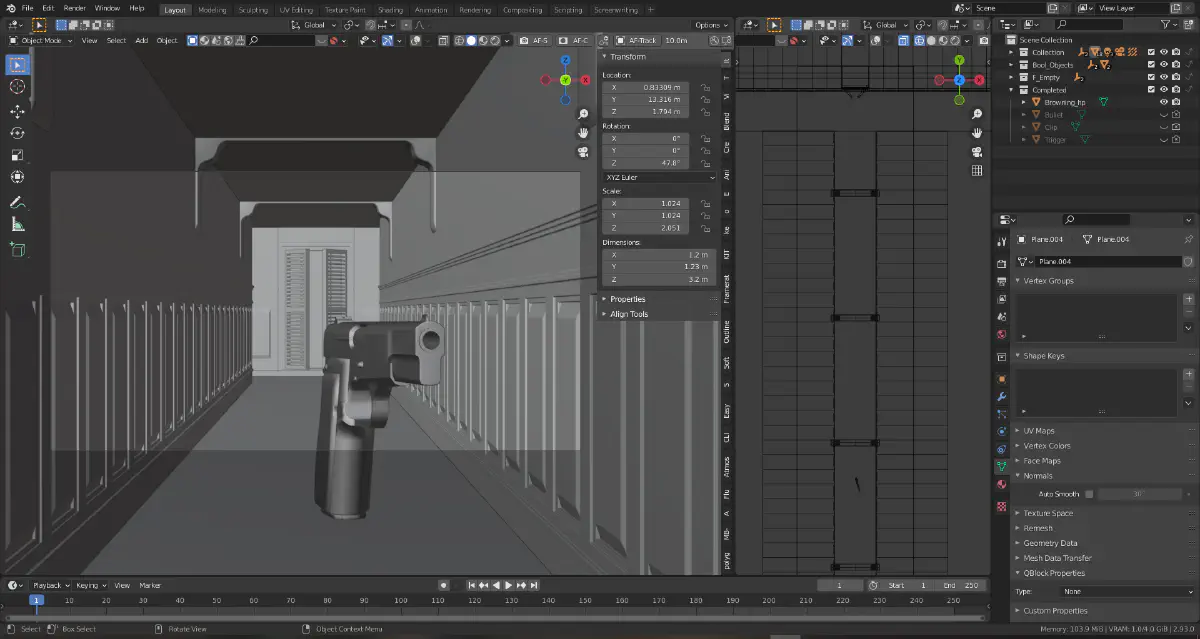The image size is (1200, 639).
Task: Click the Add menu in the viewport header
Action: click(x=141, y=41)
